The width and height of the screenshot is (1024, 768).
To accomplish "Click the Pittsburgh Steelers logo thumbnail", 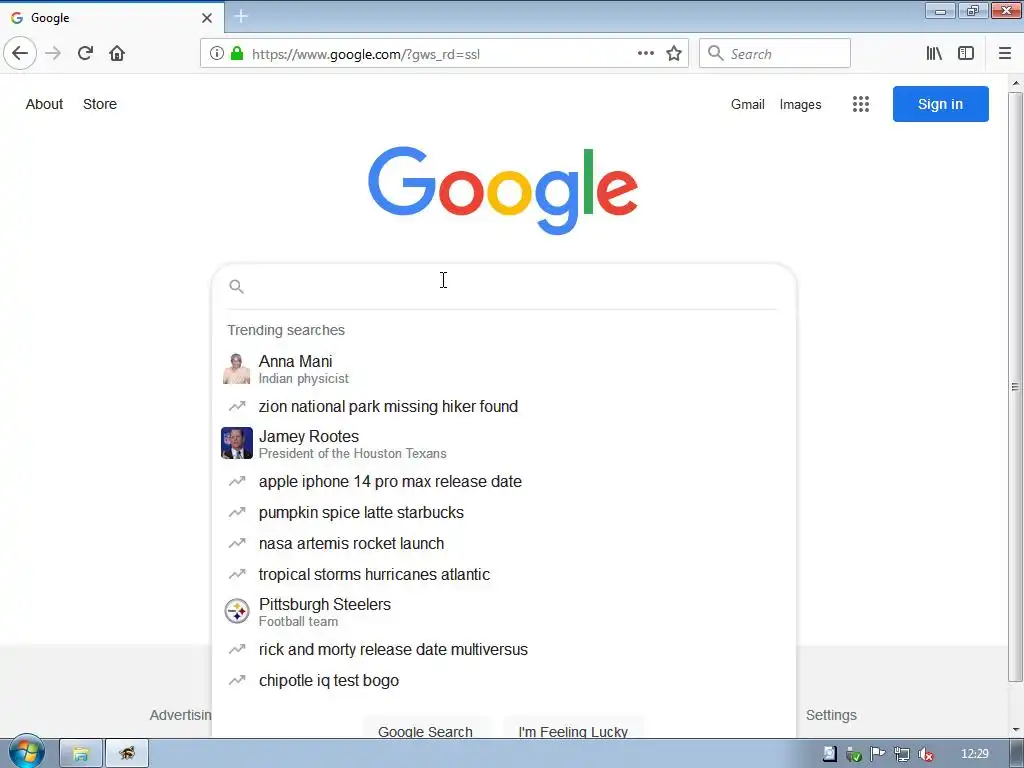I will click(236, 612).
